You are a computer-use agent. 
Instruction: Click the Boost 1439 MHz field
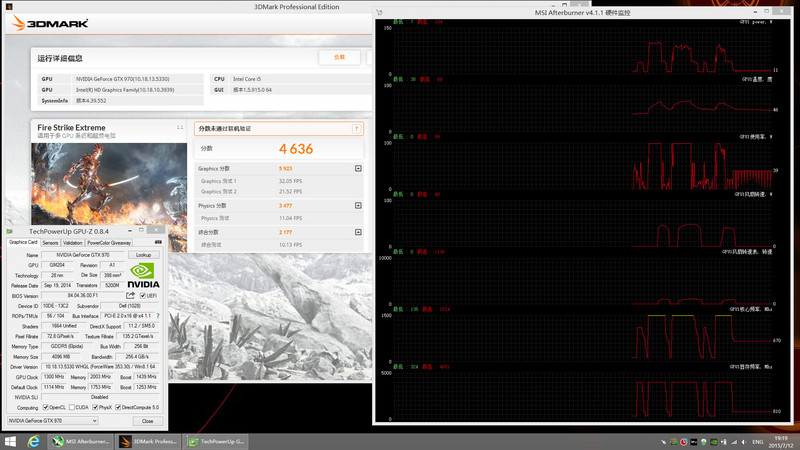[x=146, y=377]
